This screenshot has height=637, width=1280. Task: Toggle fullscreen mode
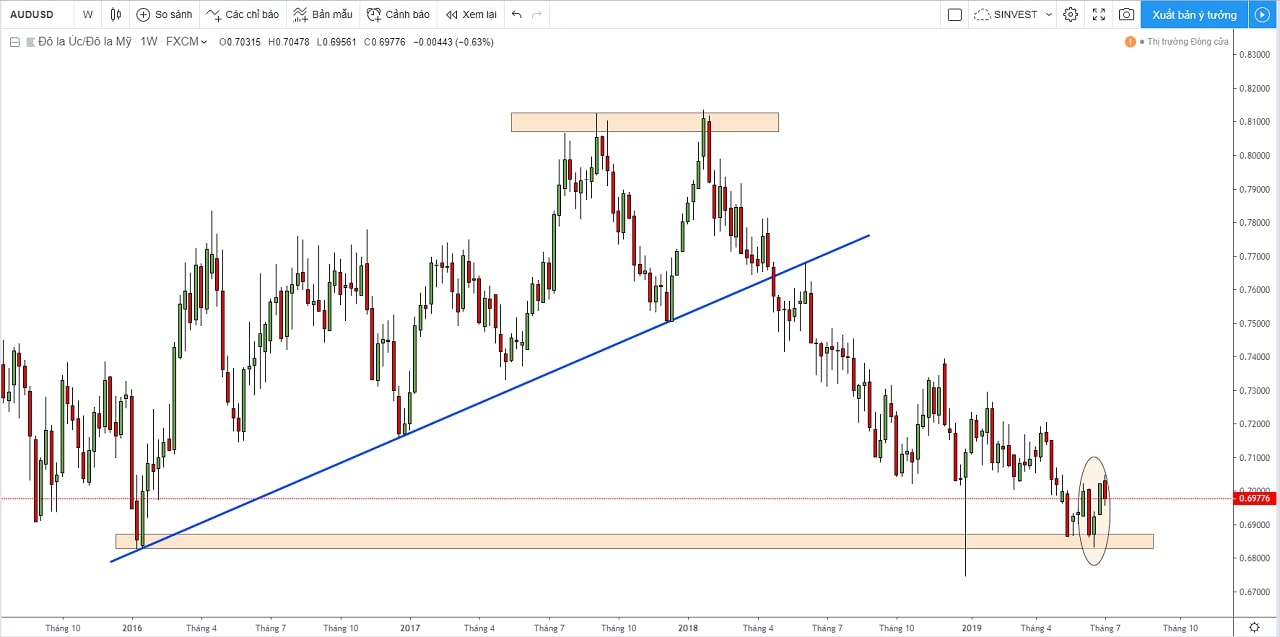click(x=1098, y=14)
